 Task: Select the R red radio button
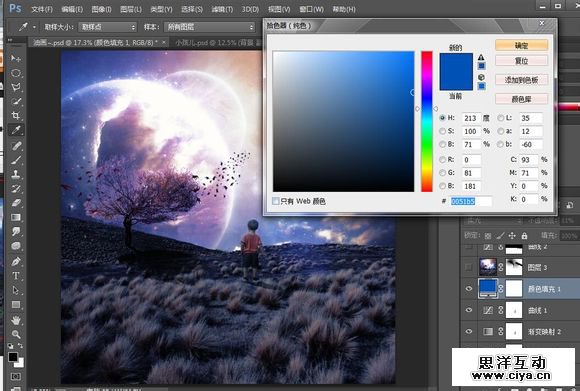[442, 159]
